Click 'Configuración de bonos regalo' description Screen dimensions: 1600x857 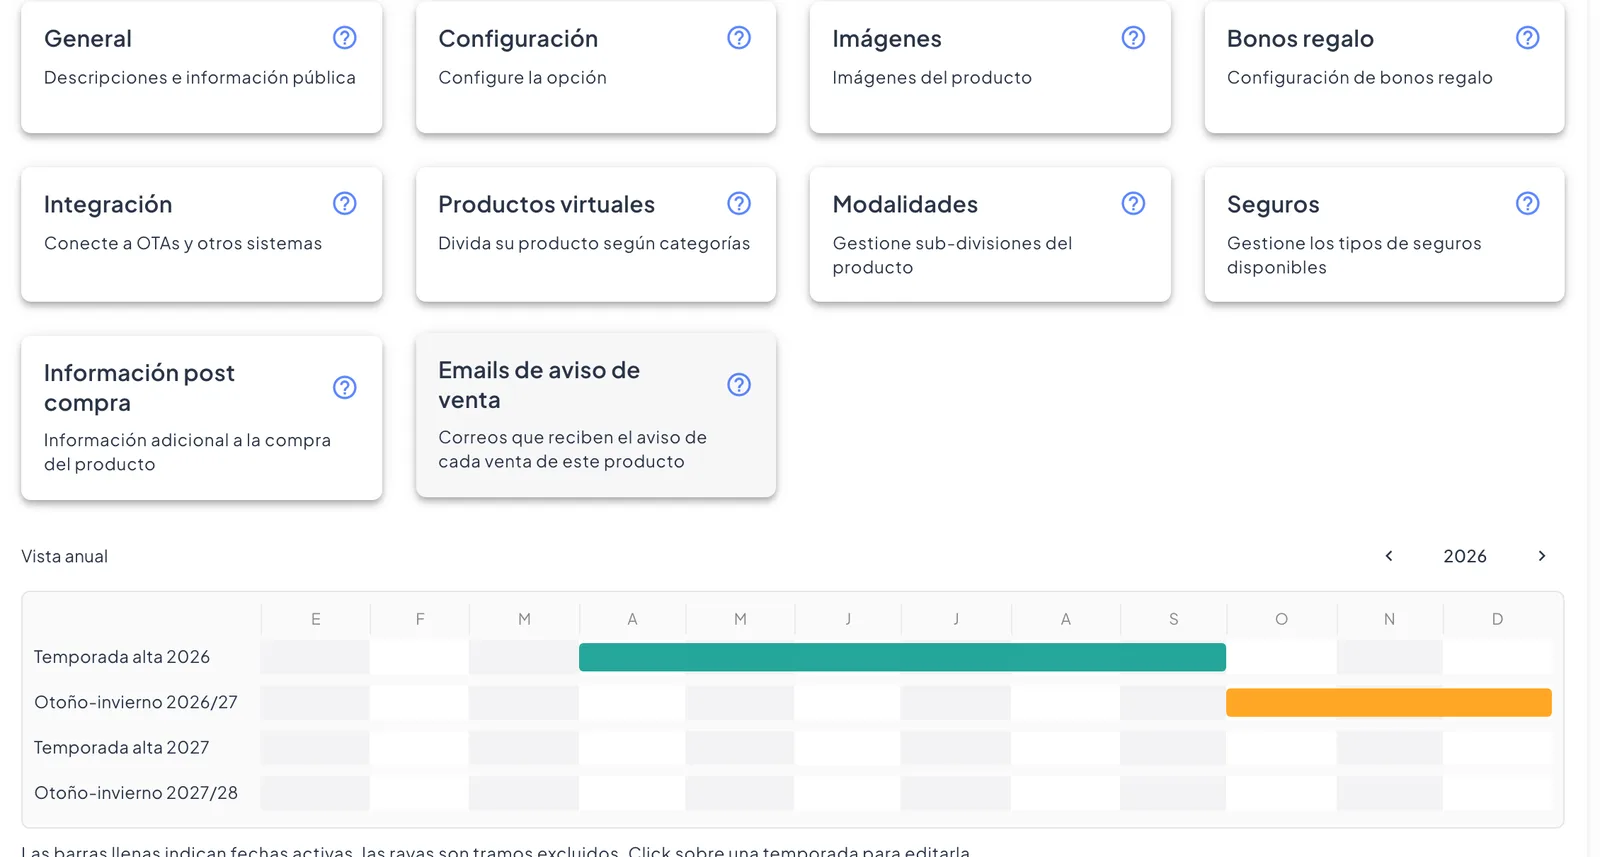click(1360, 78)
